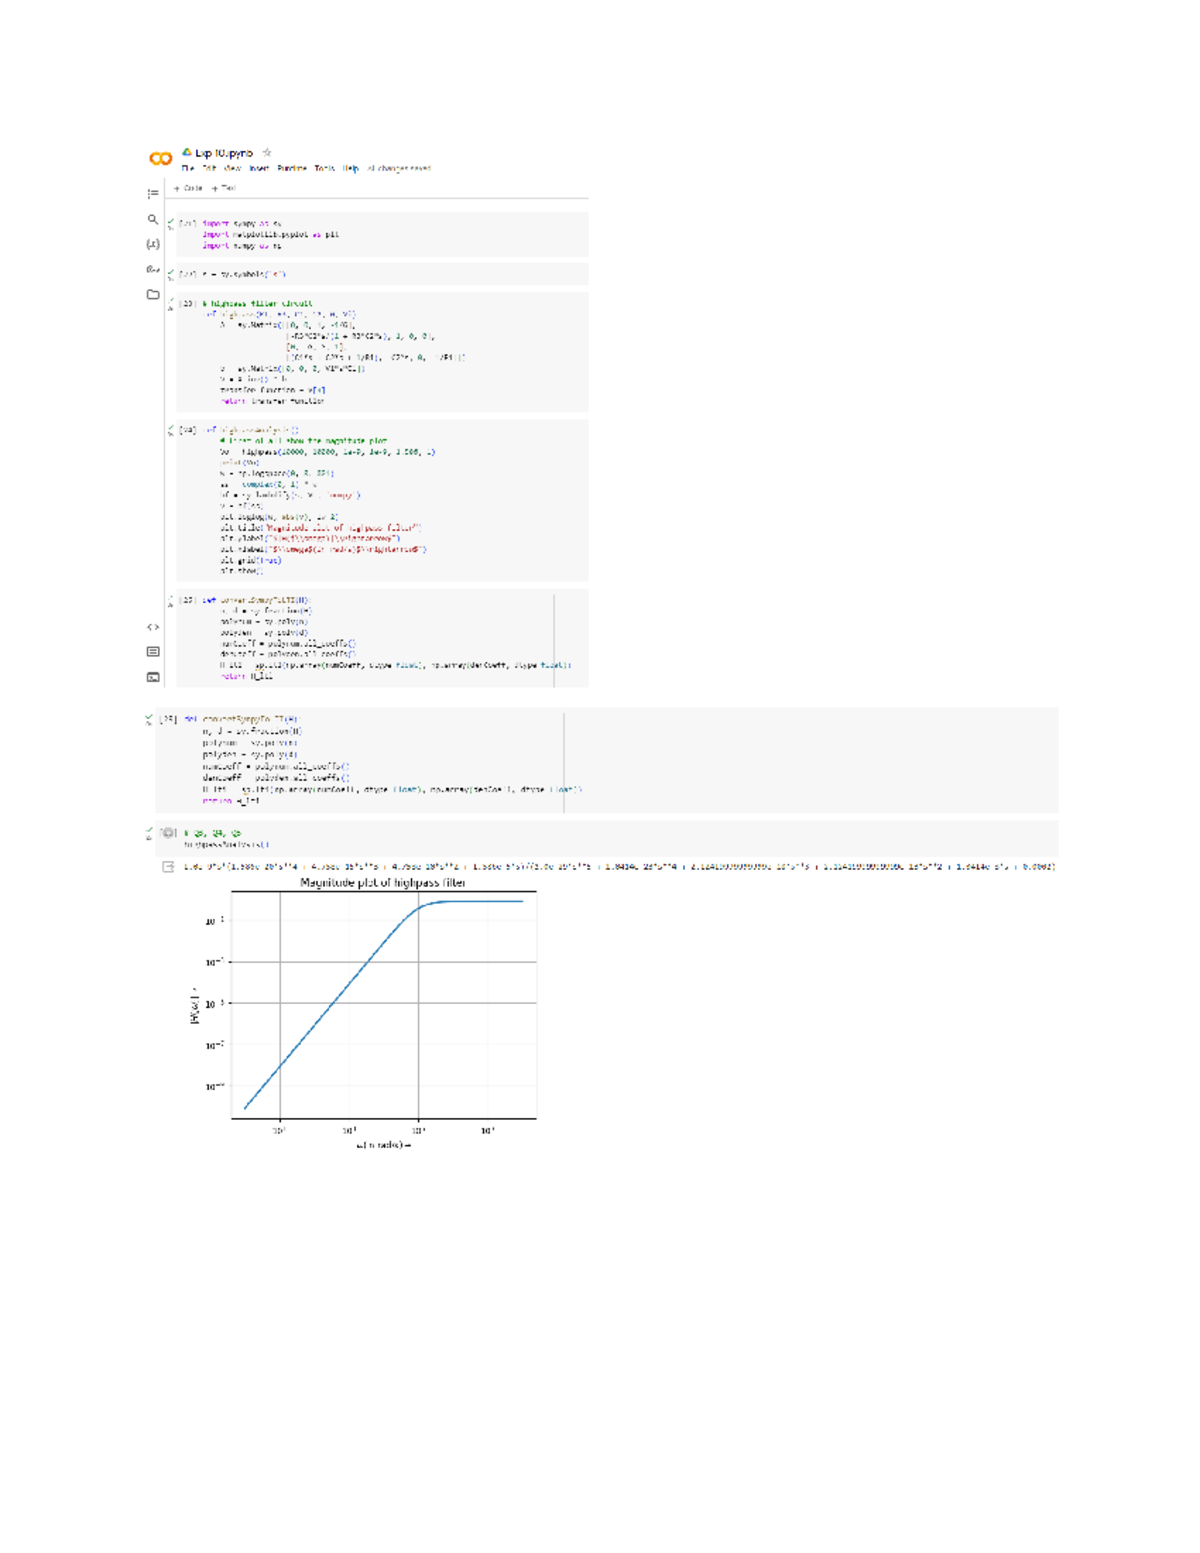Click the run indicator of the sy.symbols cell
Image resolution: width=1200 pixels, height=1553 pixels.
click(171, 273)
